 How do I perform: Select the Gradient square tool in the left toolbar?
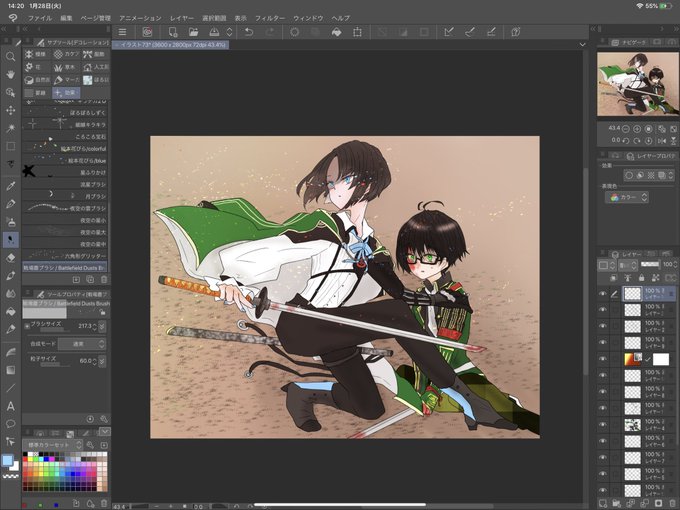click(10, 370)
